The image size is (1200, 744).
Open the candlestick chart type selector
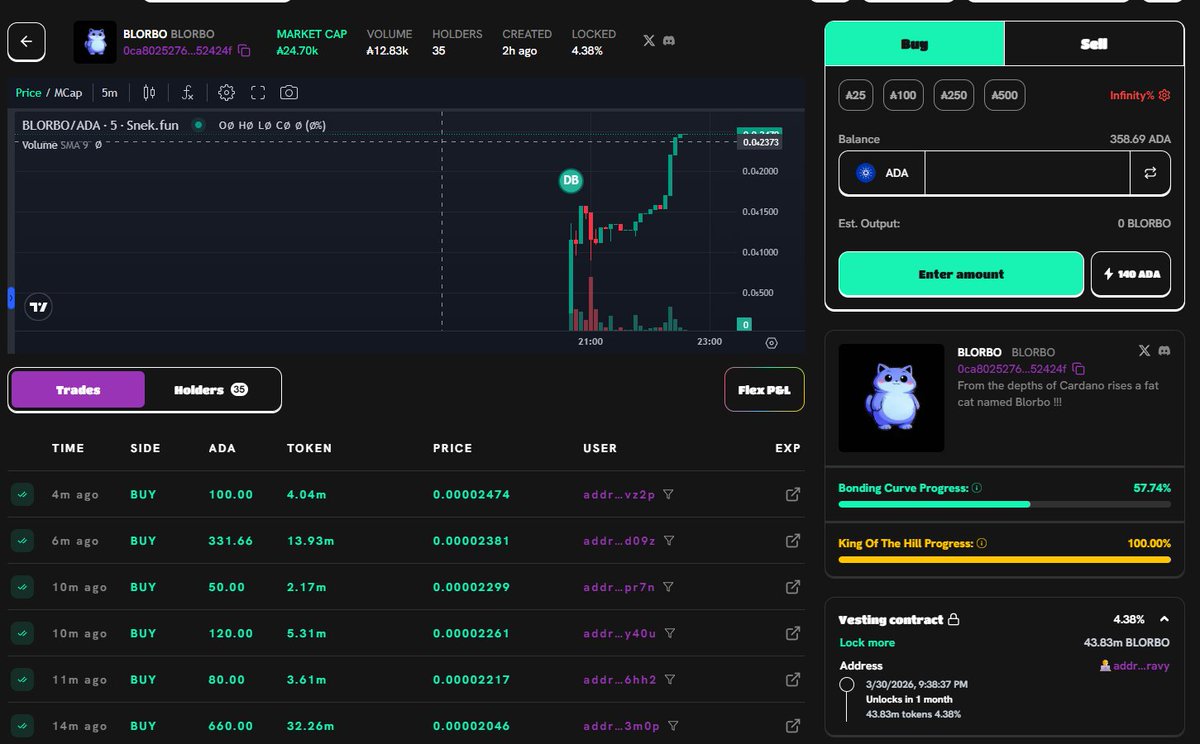(149, 93)
